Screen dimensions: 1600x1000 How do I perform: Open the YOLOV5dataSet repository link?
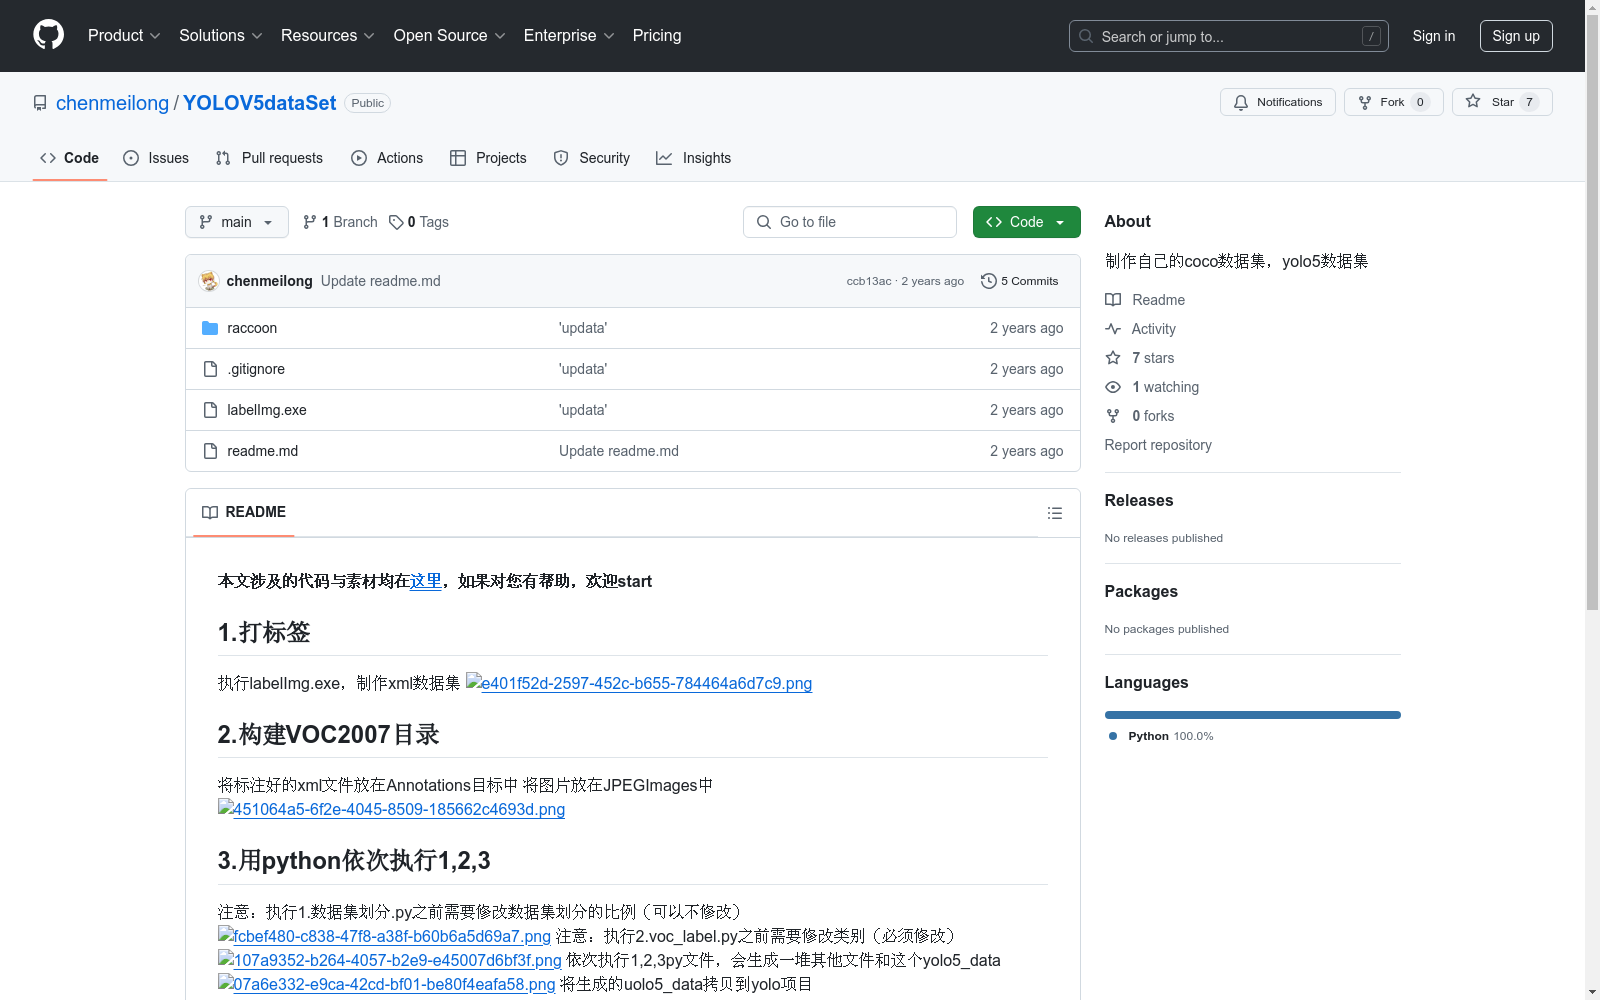(x=259, y=103)
